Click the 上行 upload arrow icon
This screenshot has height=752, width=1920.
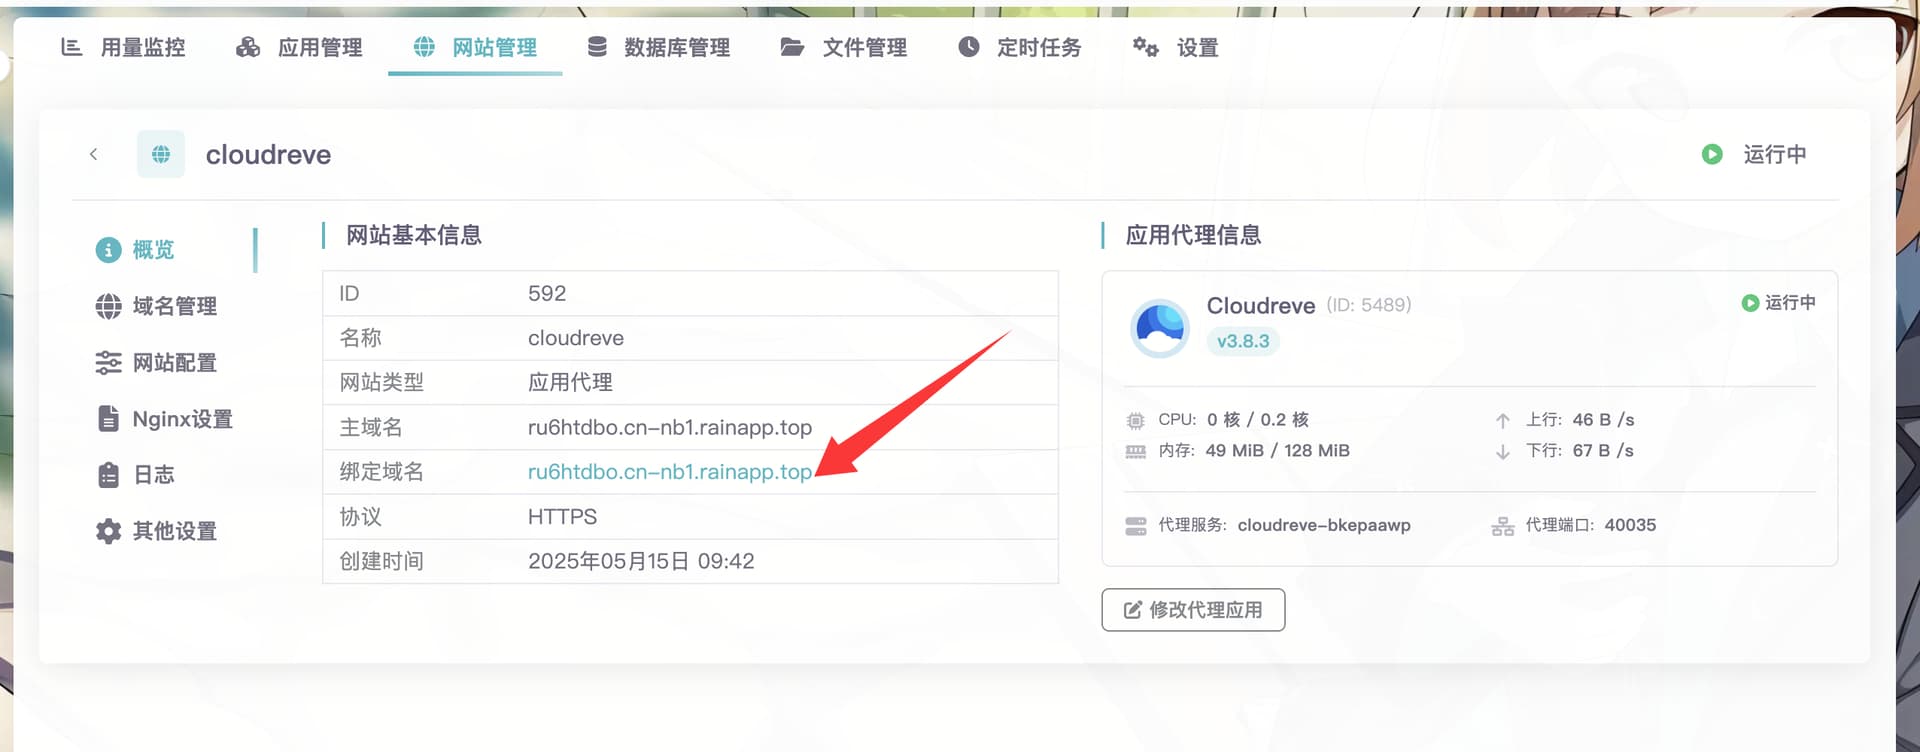coord(1502,420)
